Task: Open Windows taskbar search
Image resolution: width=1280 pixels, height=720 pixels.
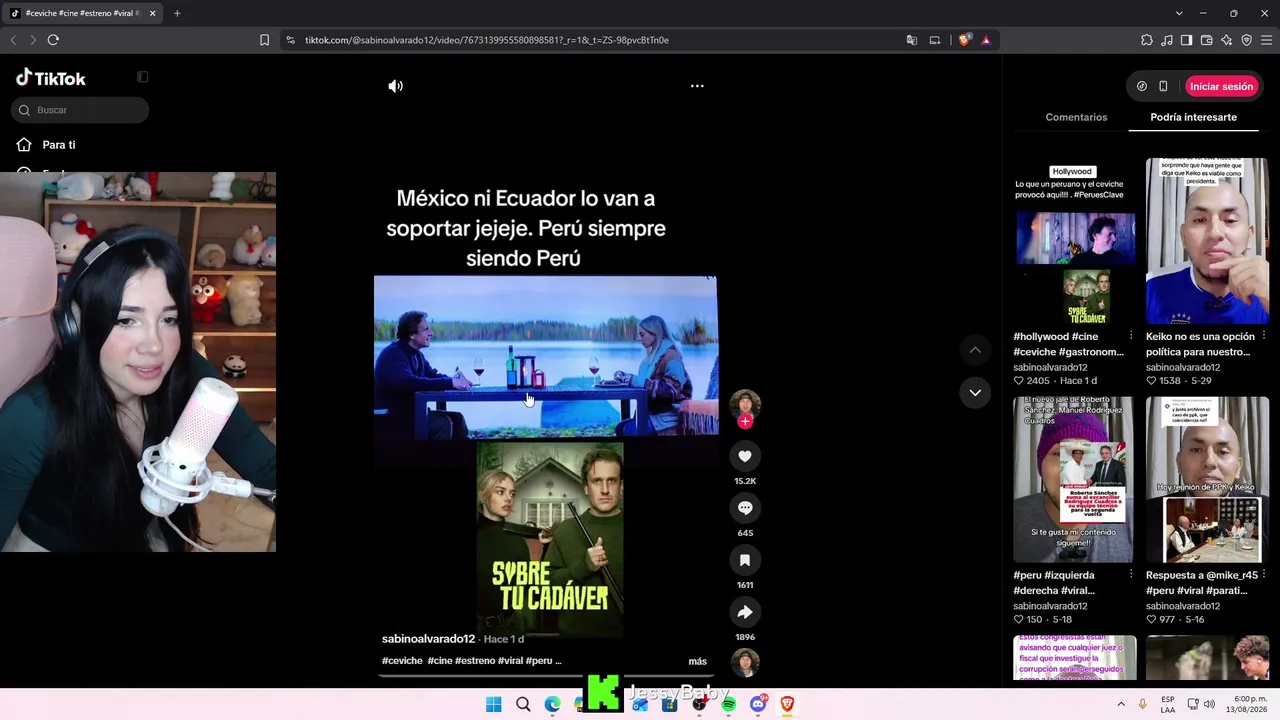Action: click(x=523, y=704)
